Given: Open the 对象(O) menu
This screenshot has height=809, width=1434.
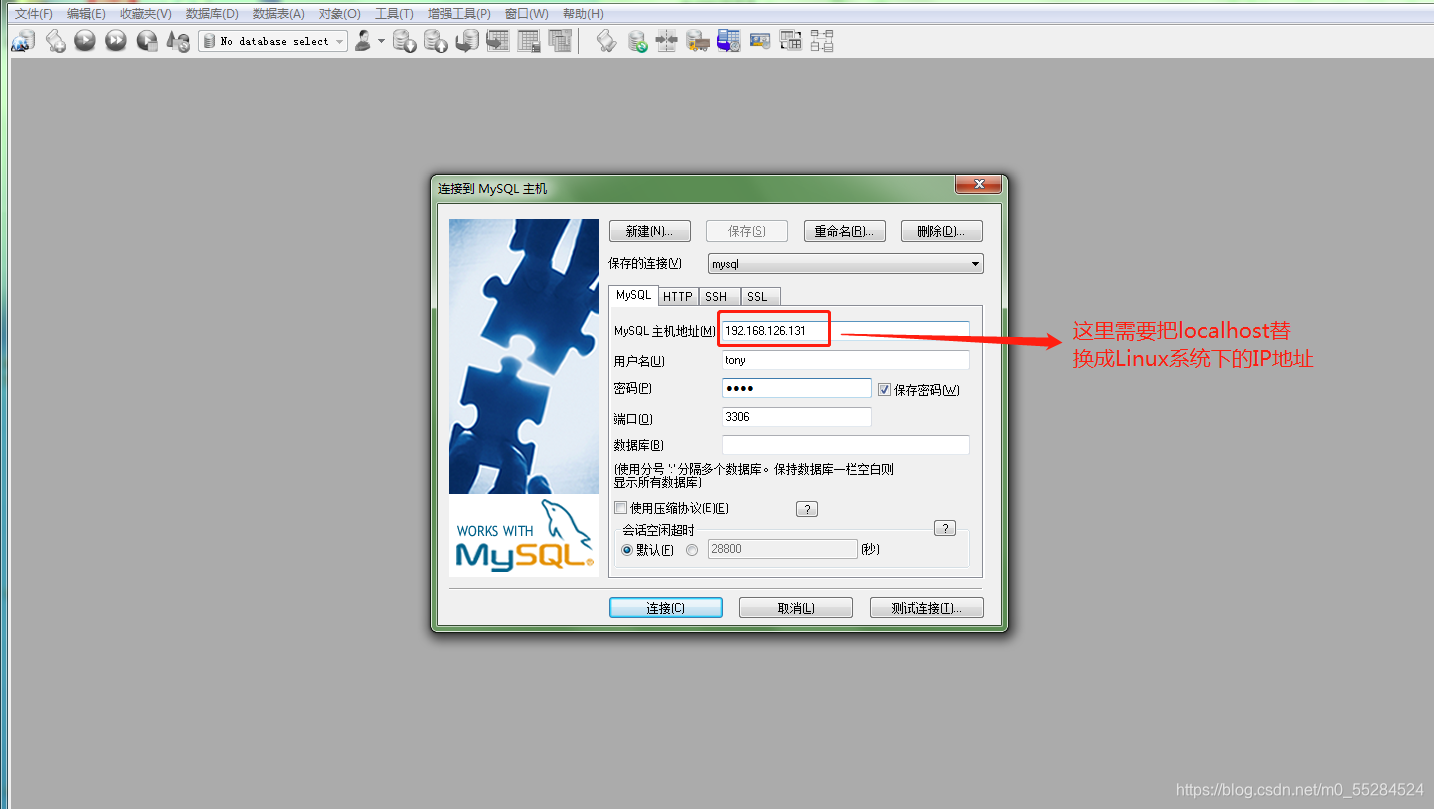Looking at the screenshot, I should (340, 14).
